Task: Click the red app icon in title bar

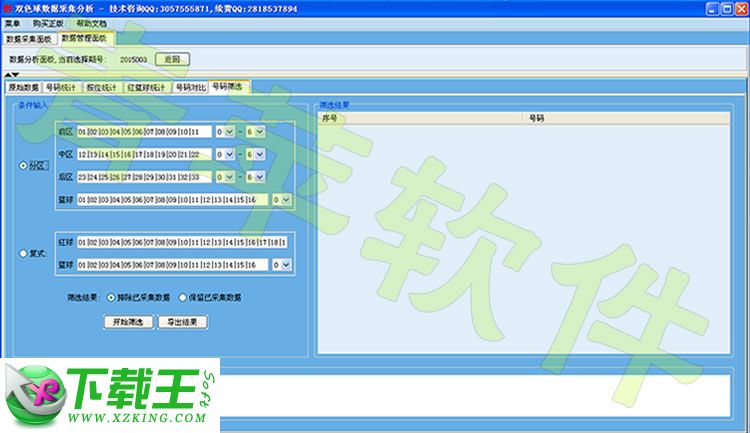Action: [x=7, y=9]
